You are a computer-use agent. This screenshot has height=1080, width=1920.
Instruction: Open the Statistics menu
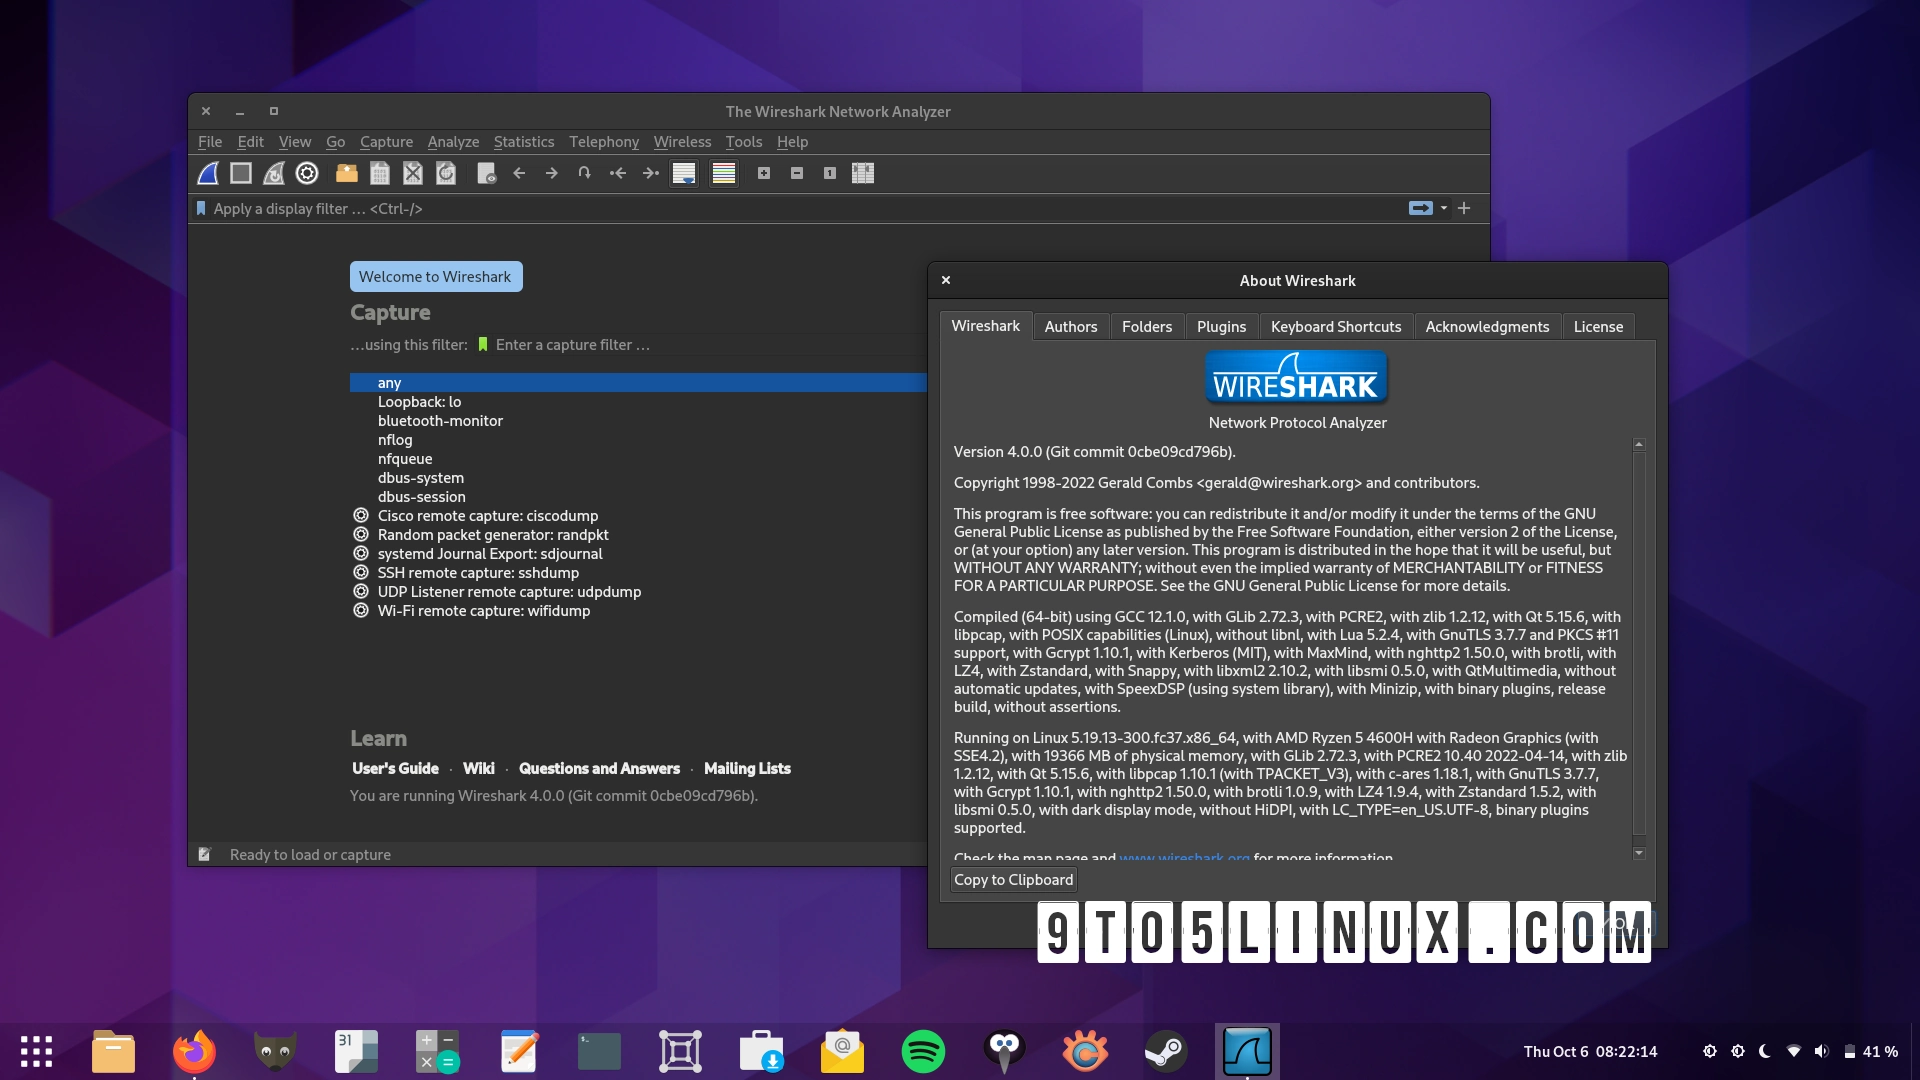tap(524, 142)
